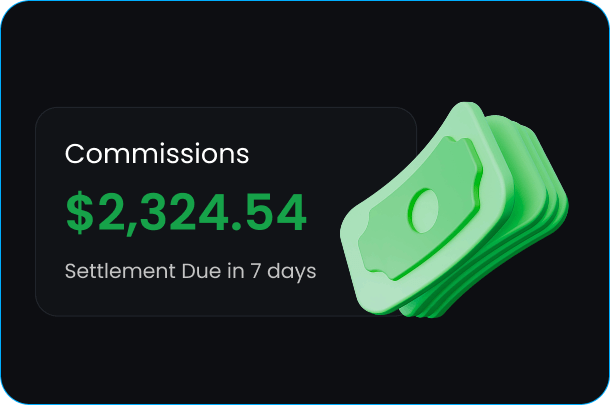Click the Settlement Due in 7 days text

pyautogui.click(x=190, y=271)
